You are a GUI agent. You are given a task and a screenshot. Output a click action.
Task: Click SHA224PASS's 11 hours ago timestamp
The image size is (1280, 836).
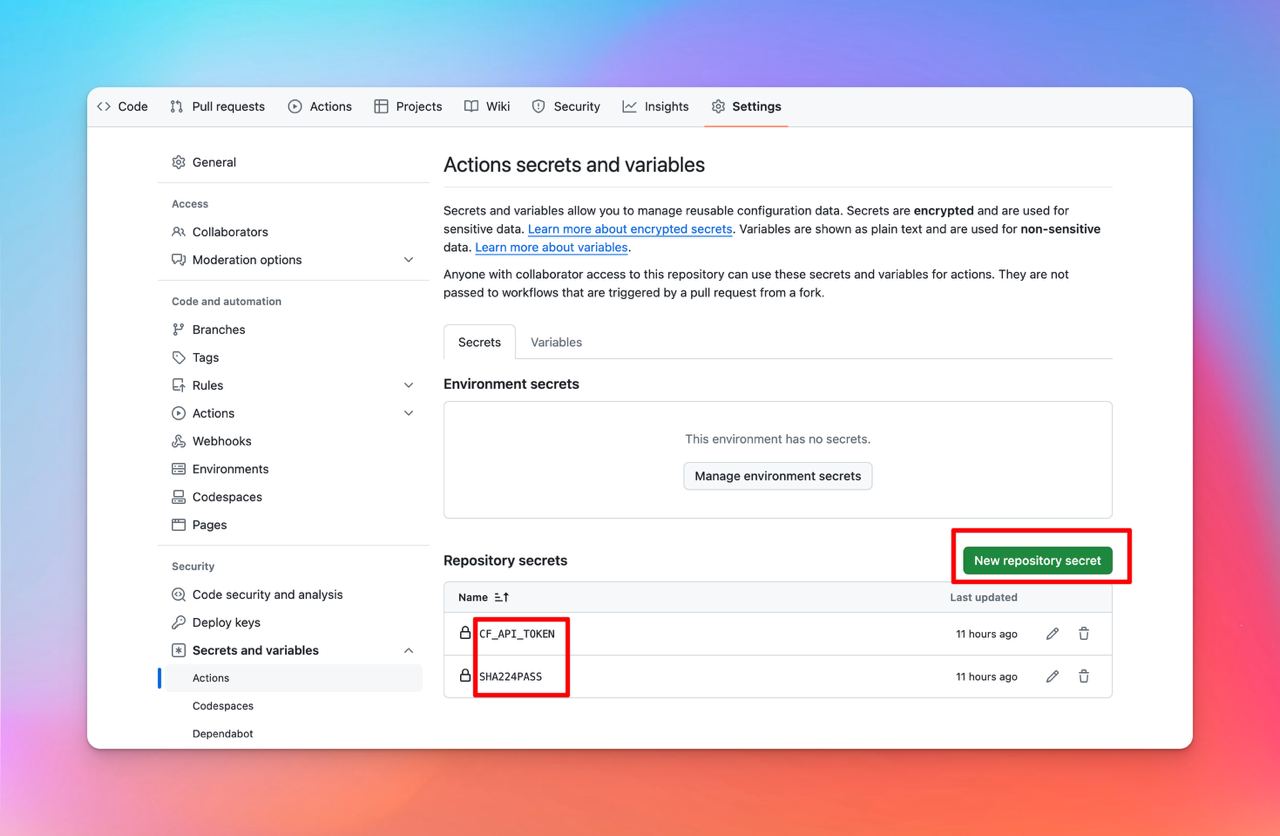tap(987, 677)
